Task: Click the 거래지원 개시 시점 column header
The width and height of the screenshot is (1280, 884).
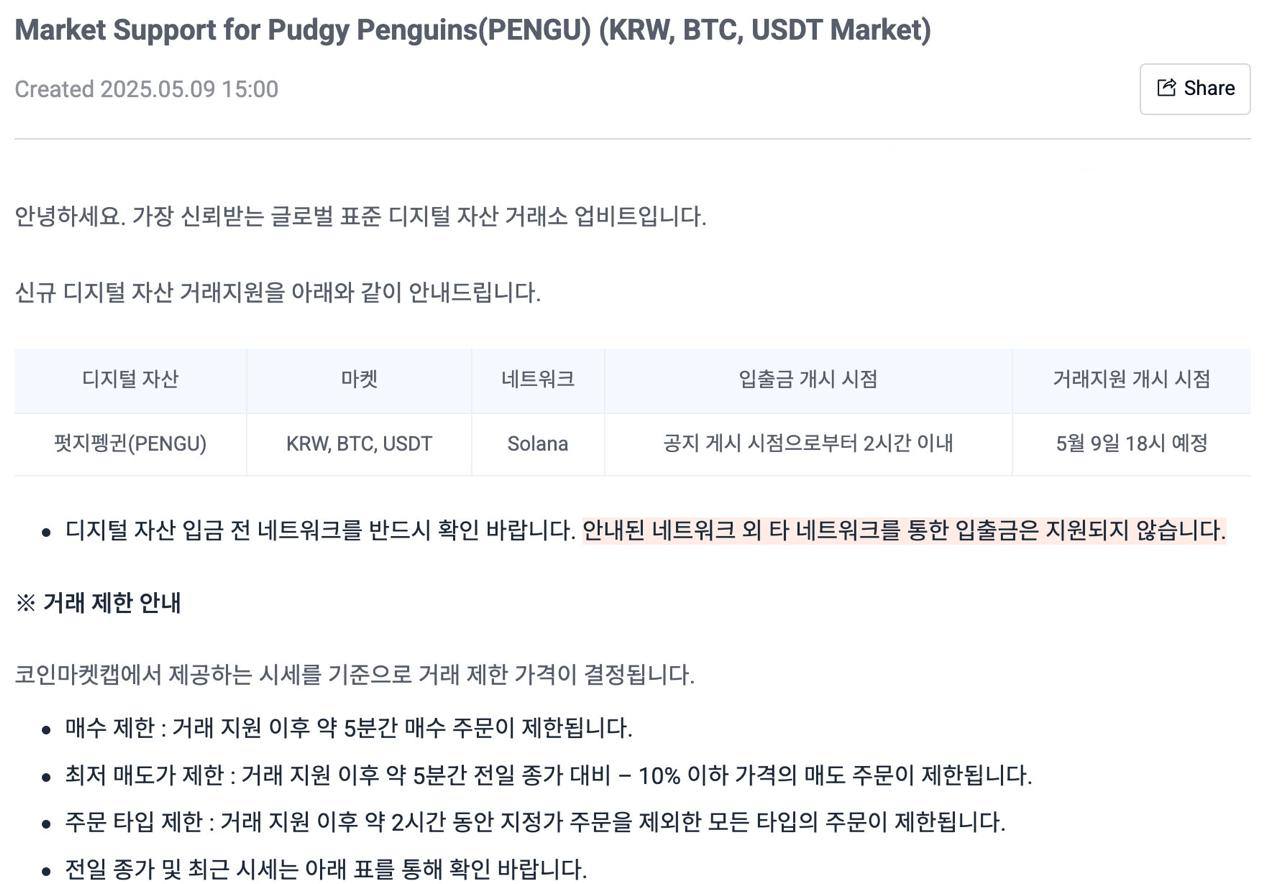Action: (x=1131, y=379)
